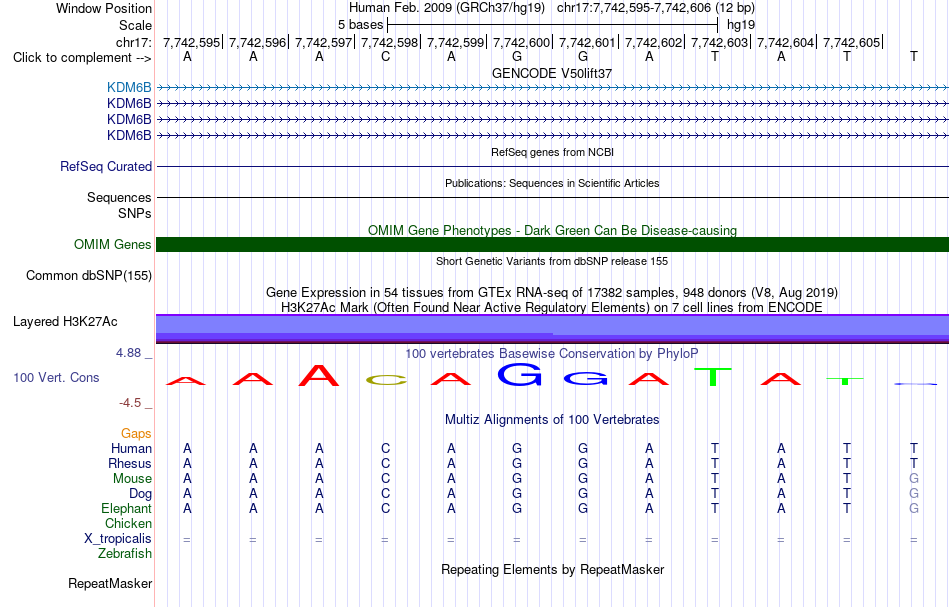Screen dimensions: 950x607
Task: Click the hg19 label beside scale bar
Action: (x=740, y=25)
